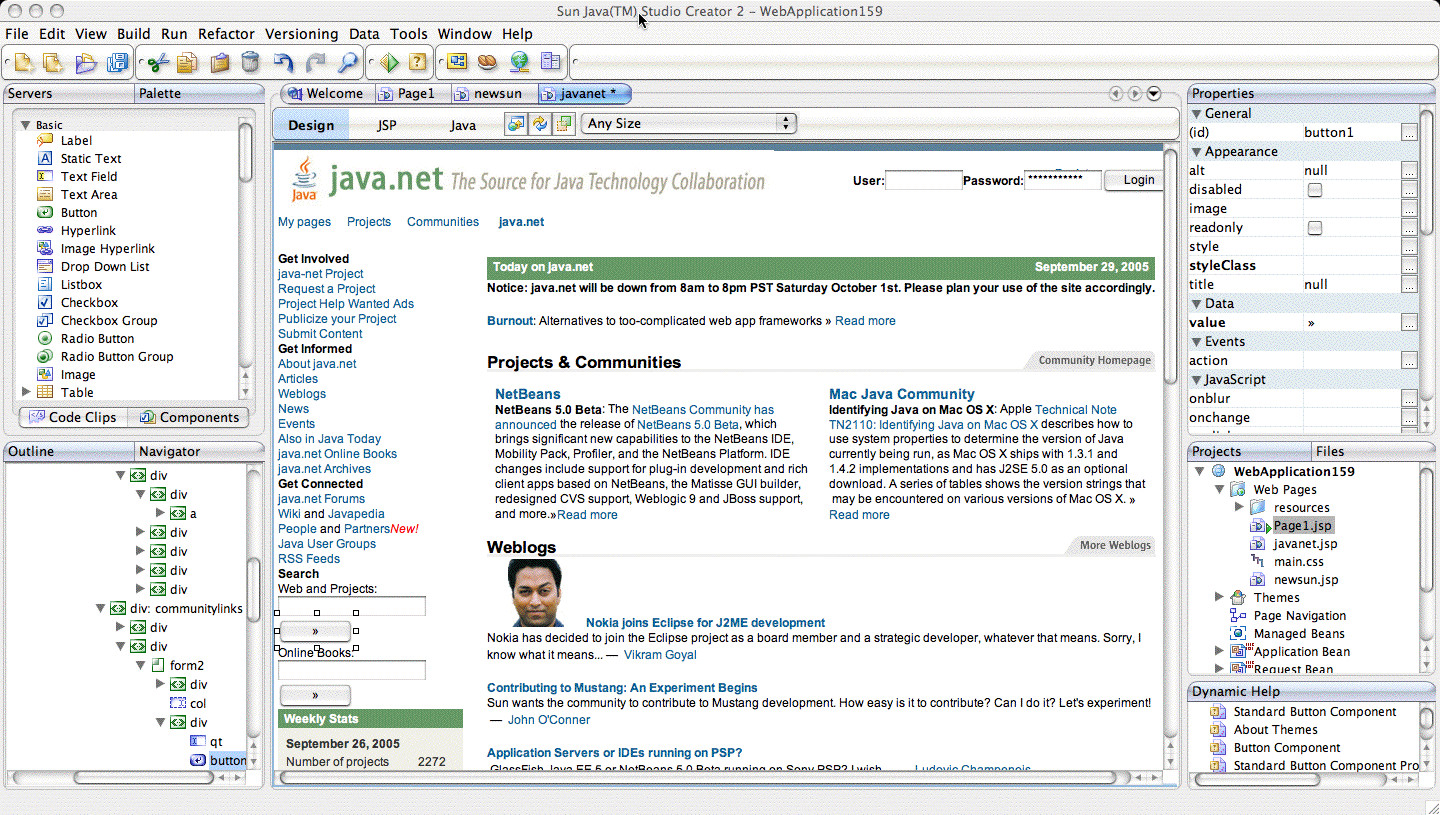This screenshot has height=815, width=1440.
Task: Click the preview in browser icon beside Java
Action: [515, 123]
